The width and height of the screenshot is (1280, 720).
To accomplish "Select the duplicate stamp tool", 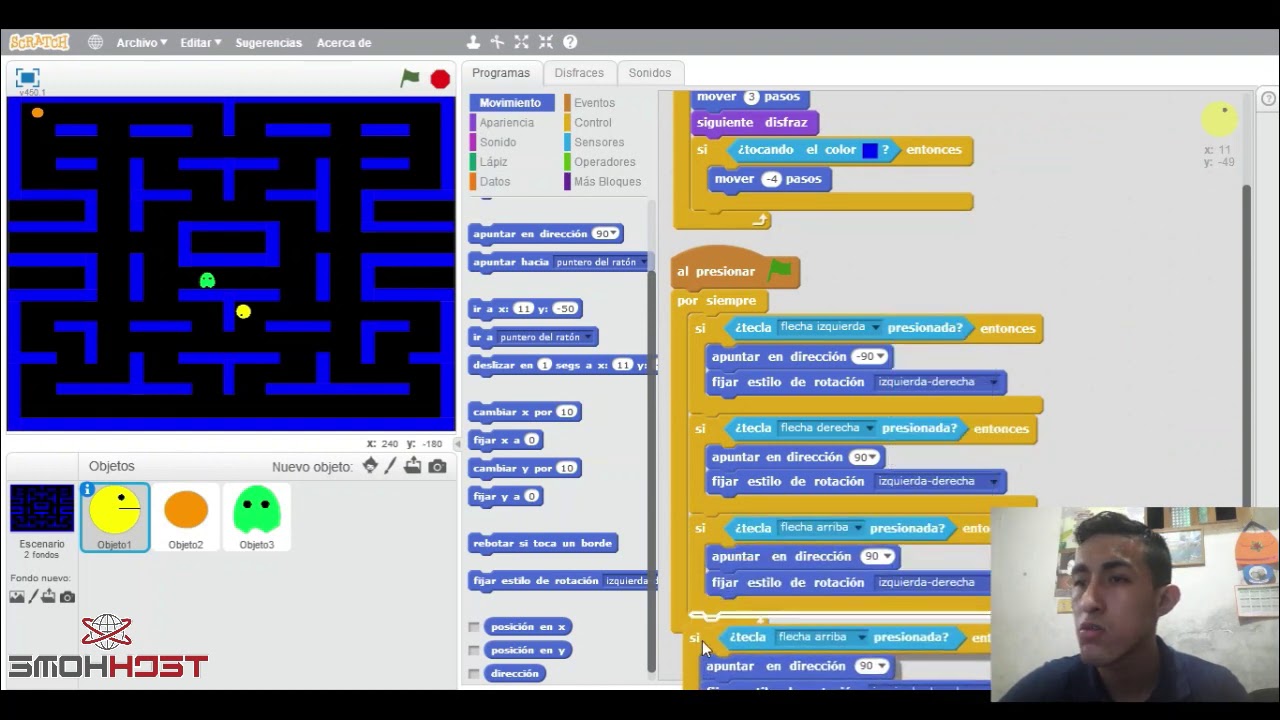I will click(473, 42).
